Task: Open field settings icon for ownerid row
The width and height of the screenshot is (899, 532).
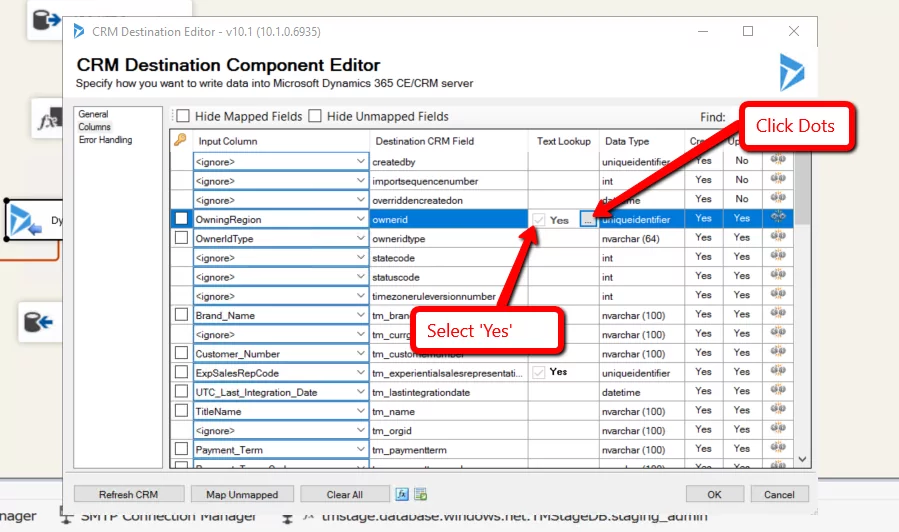Action: pyautogui.click(x=778, y=217)
